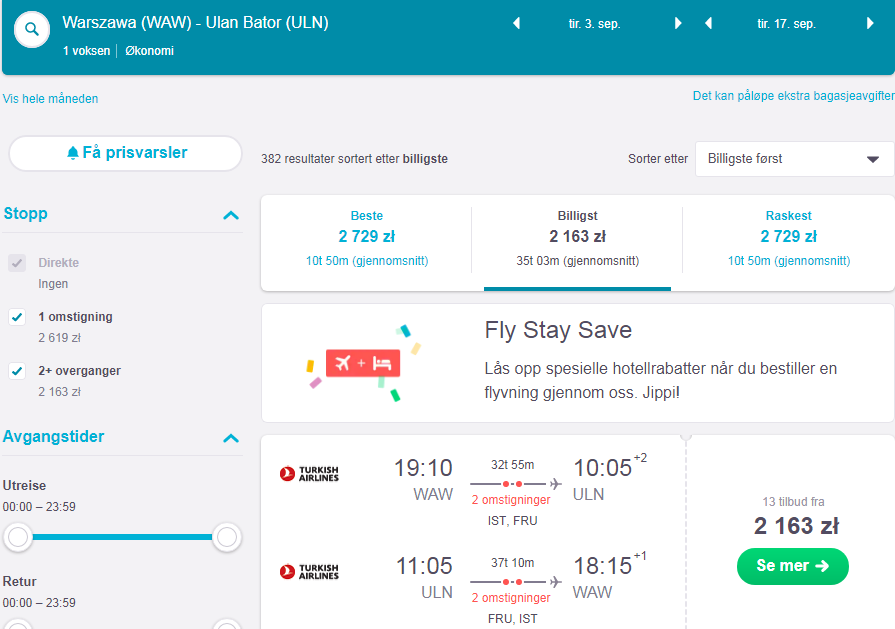Go to next return date after 17. sep.
The image size is (895, 629).
(x=870, y=23)
